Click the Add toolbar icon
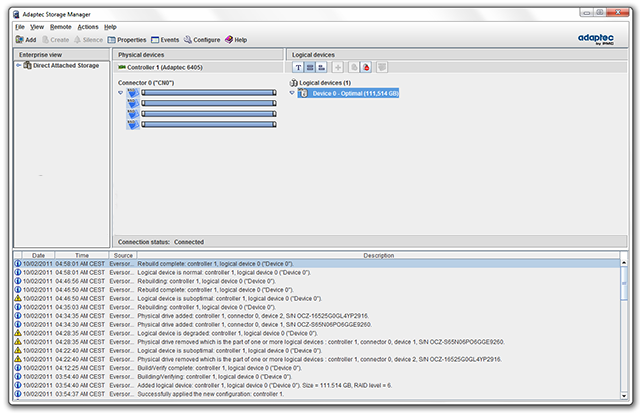The width and height of the screenshot is (640, 413). click(x=20, y=40)
